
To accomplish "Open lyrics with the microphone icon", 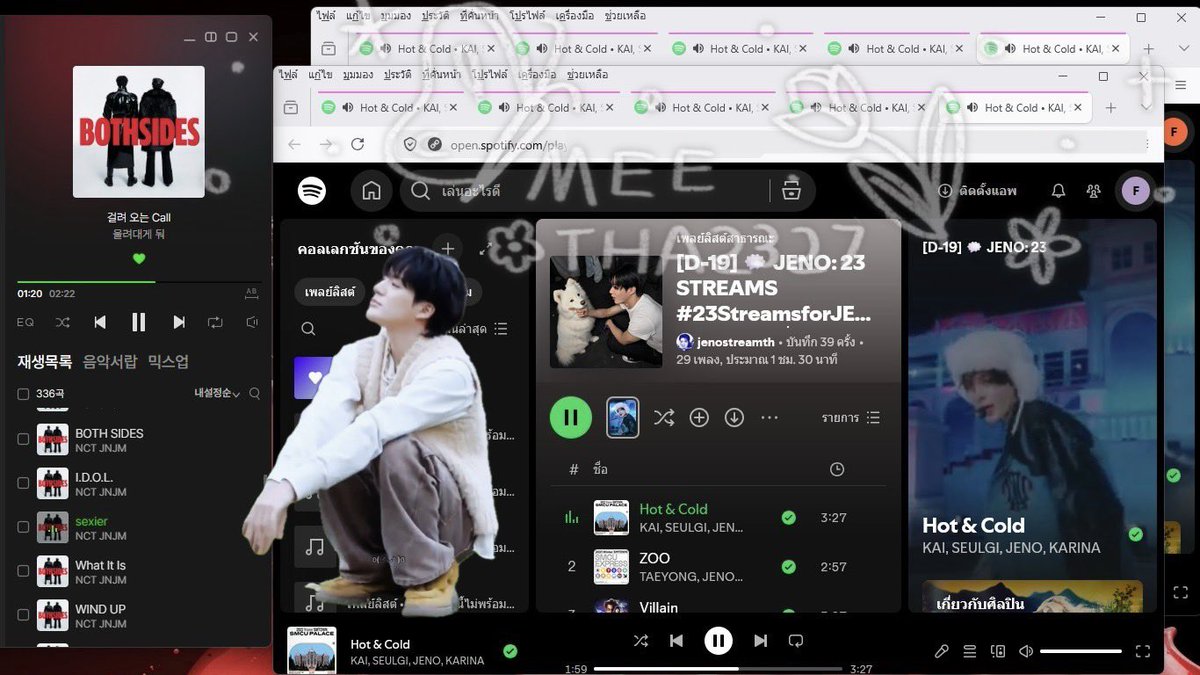I will [941, 651].
